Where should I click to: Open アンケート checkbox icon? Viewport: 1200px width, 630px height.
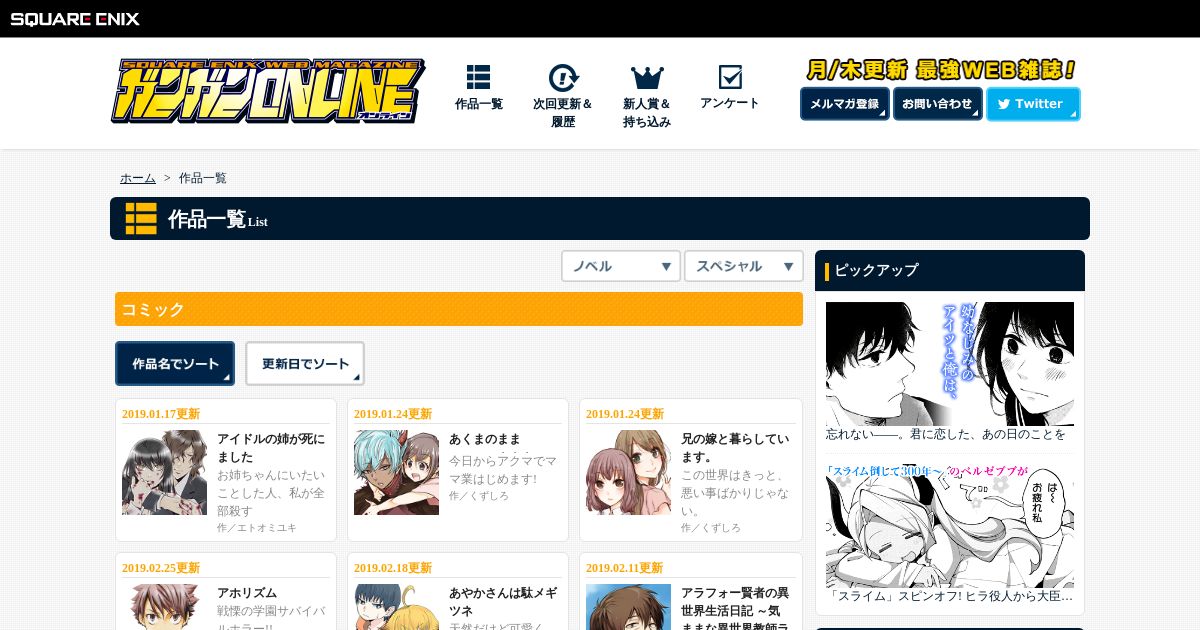730,77
